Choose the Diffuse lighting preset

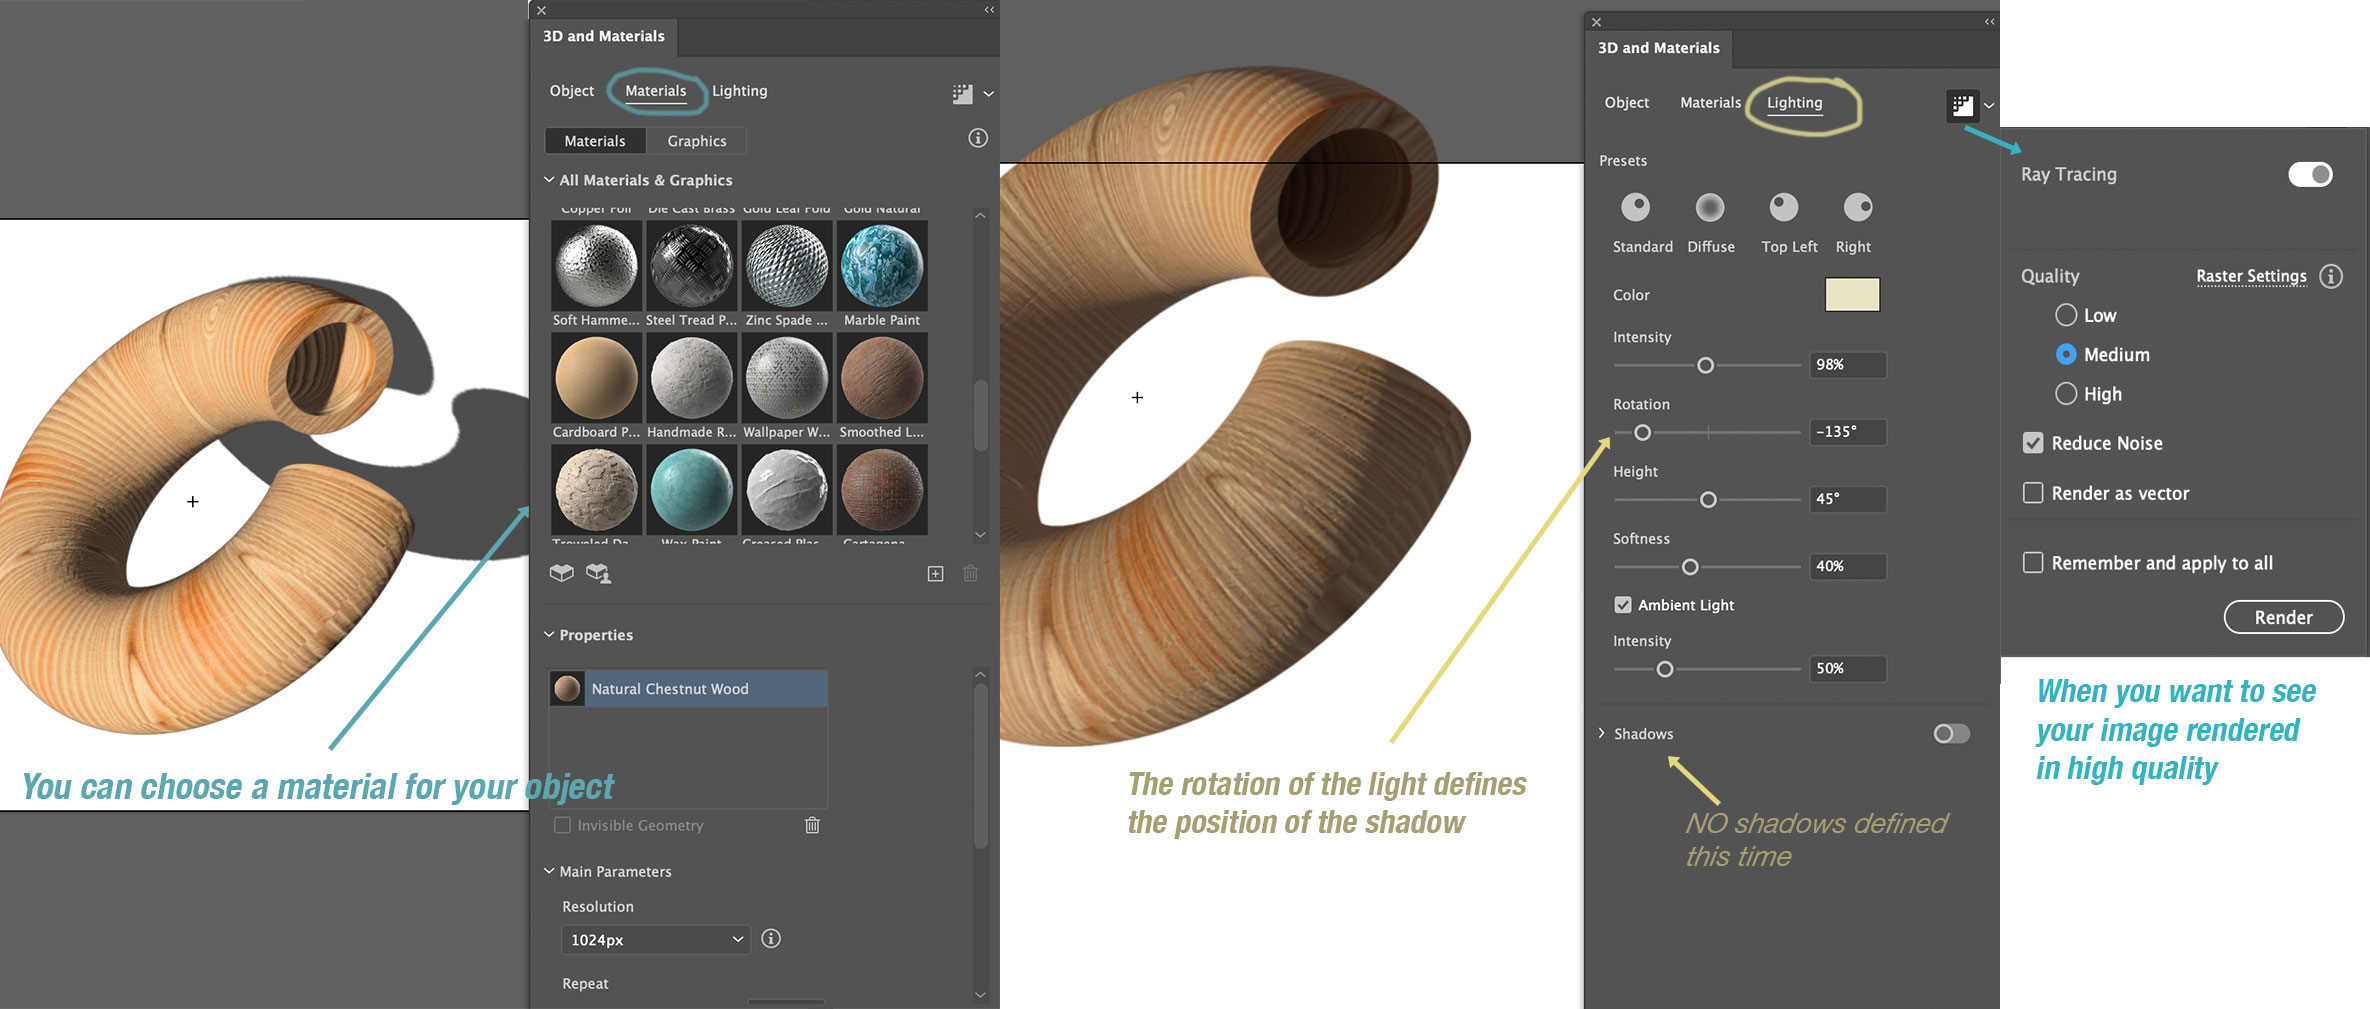click(x=1710, y=208)
